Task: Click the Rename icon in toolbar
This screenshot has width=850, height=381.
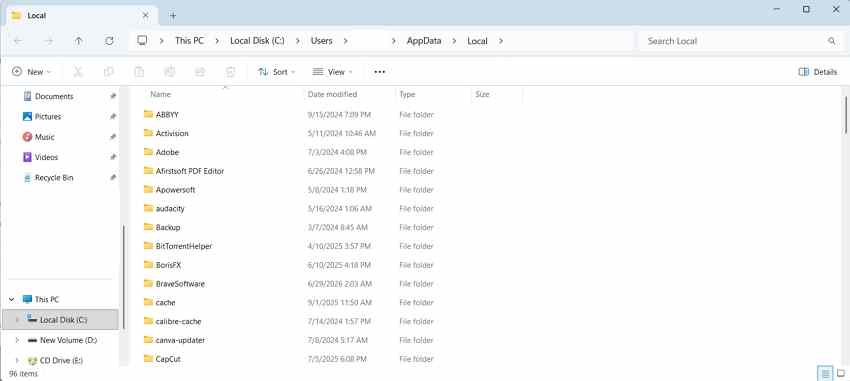Action: pos(170,72)
